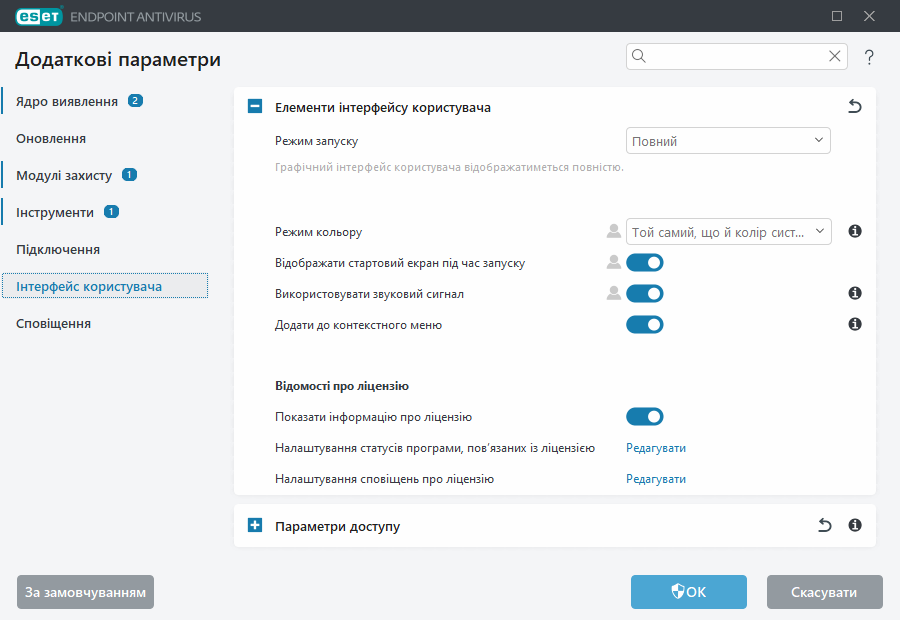Click the 'За замовчуванням' button
900x620 pixels.
(x=86, y=592)
